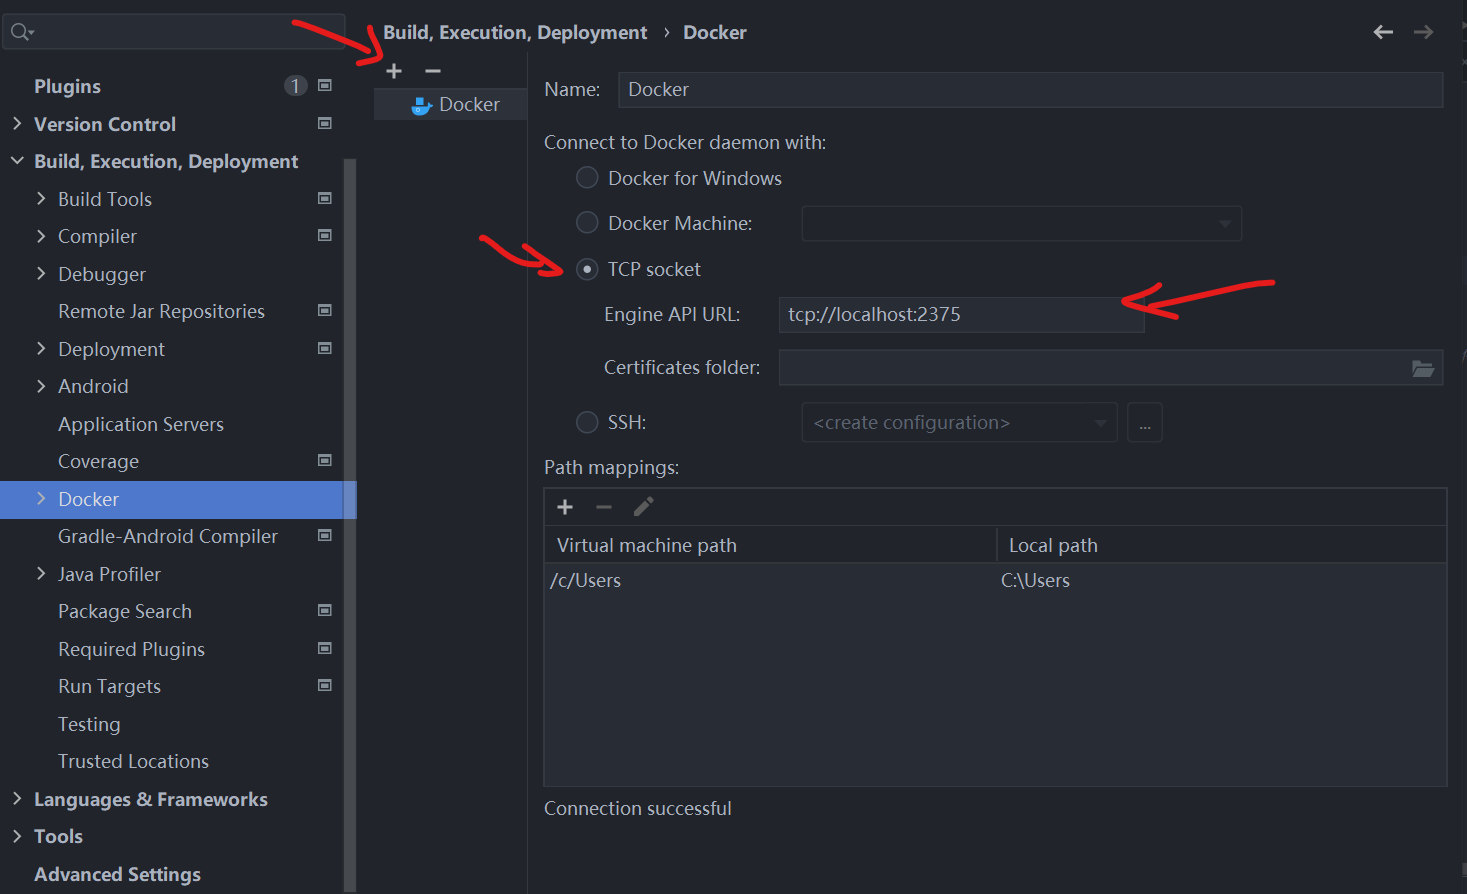
Task: Click project-level icon next to Deployment
Action: point(325,348)
